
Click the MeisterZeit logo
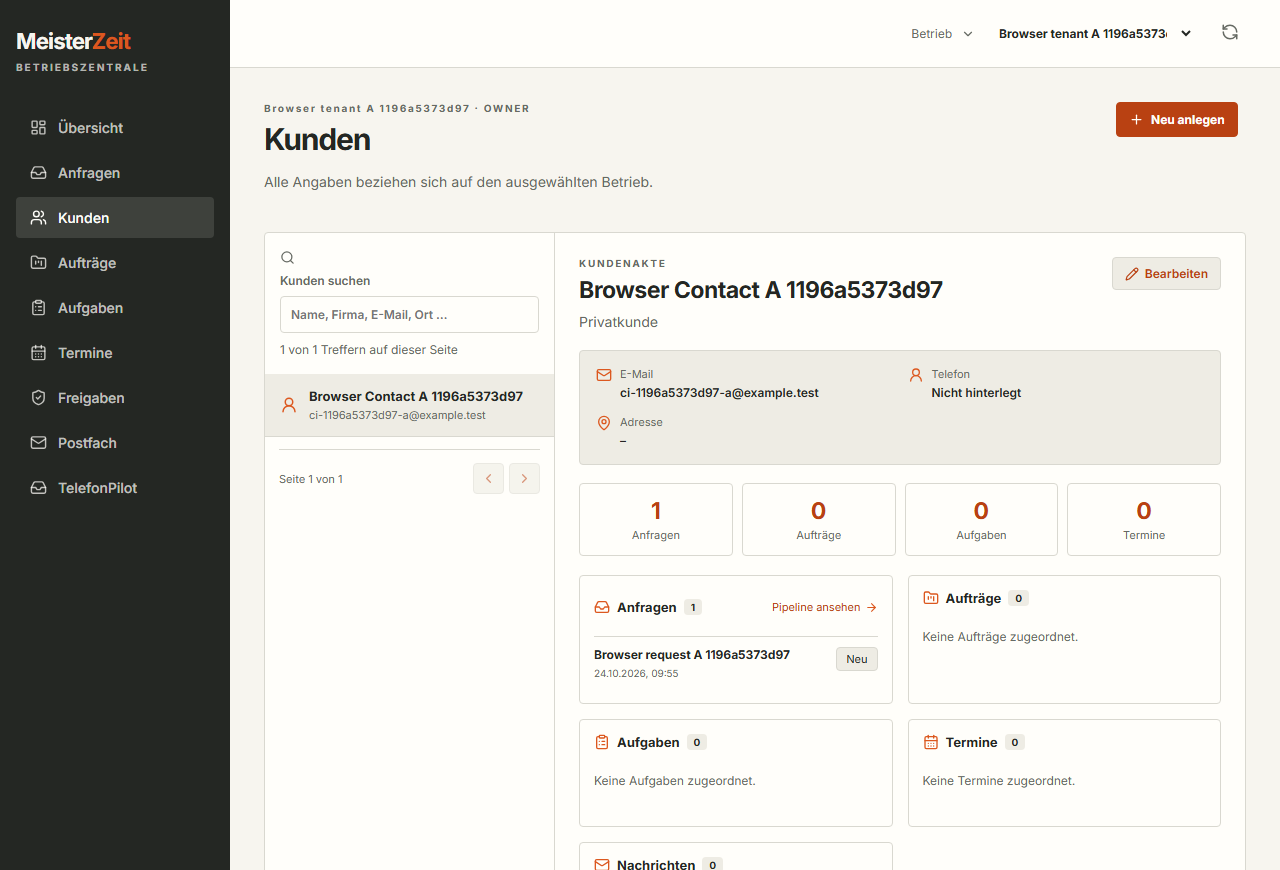click(x=74, y=41)
